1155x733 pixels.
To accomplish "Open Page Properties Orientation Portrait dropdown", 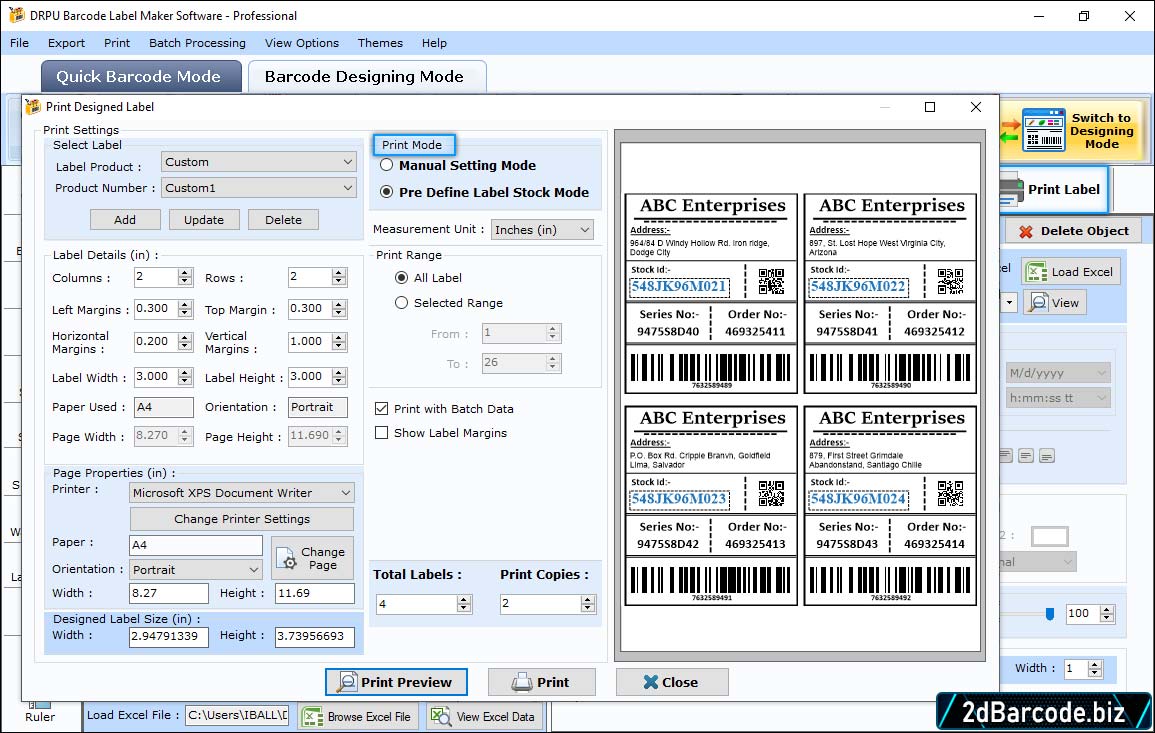I will coord(196,569).
